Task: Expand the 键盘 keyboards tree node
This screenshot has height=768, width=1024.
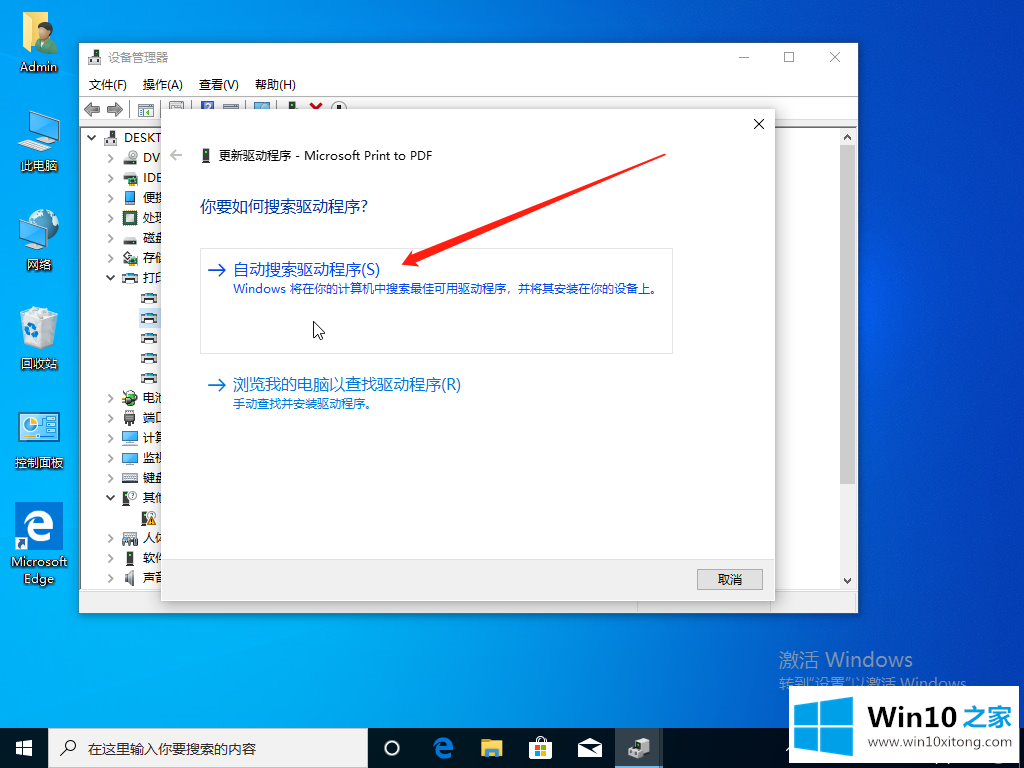Action: (x=110, y=478)
